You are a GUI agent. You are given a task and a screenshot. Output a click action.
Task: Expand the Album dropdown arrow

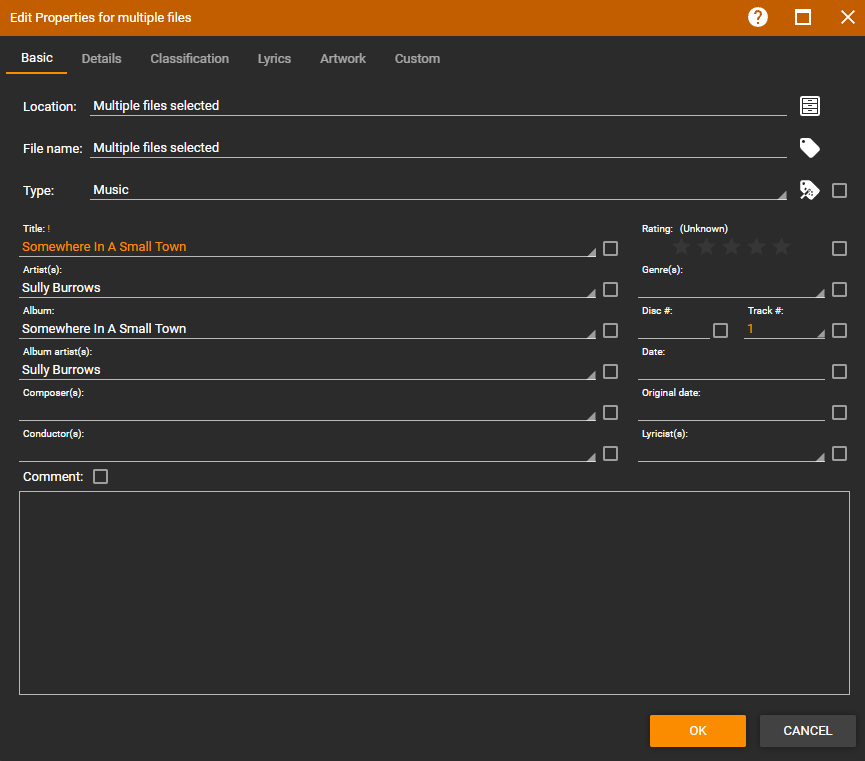[591, 334]
